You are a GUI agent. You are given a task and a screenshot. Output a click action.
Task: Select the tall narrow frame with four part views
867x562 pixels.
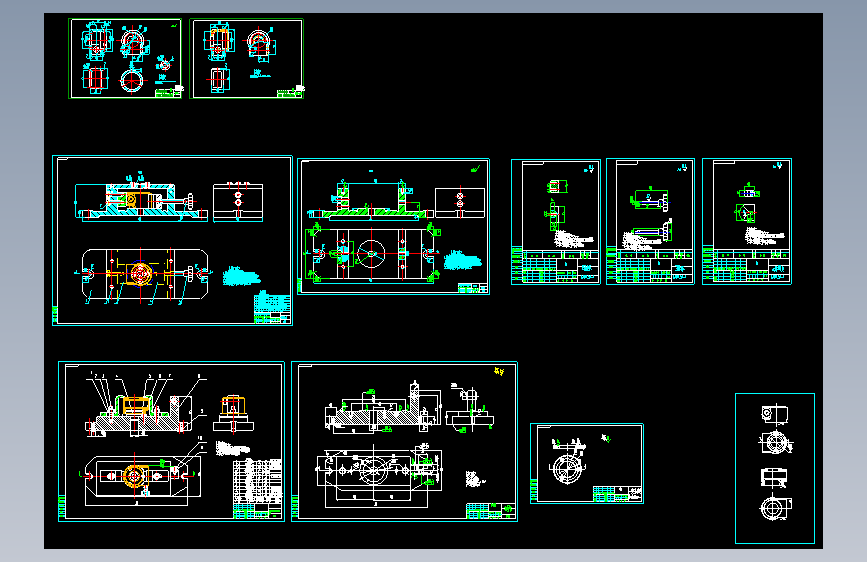coord(775,469)
